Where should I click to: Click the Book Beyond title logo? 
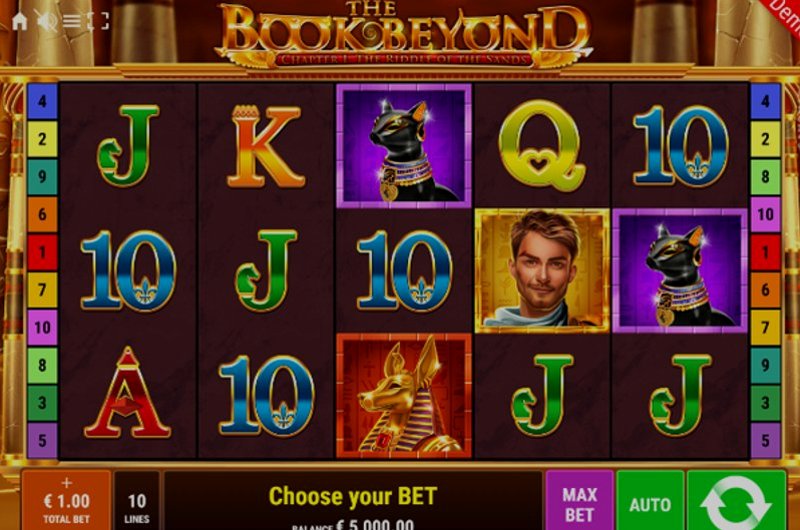click(x=404, y=35)
